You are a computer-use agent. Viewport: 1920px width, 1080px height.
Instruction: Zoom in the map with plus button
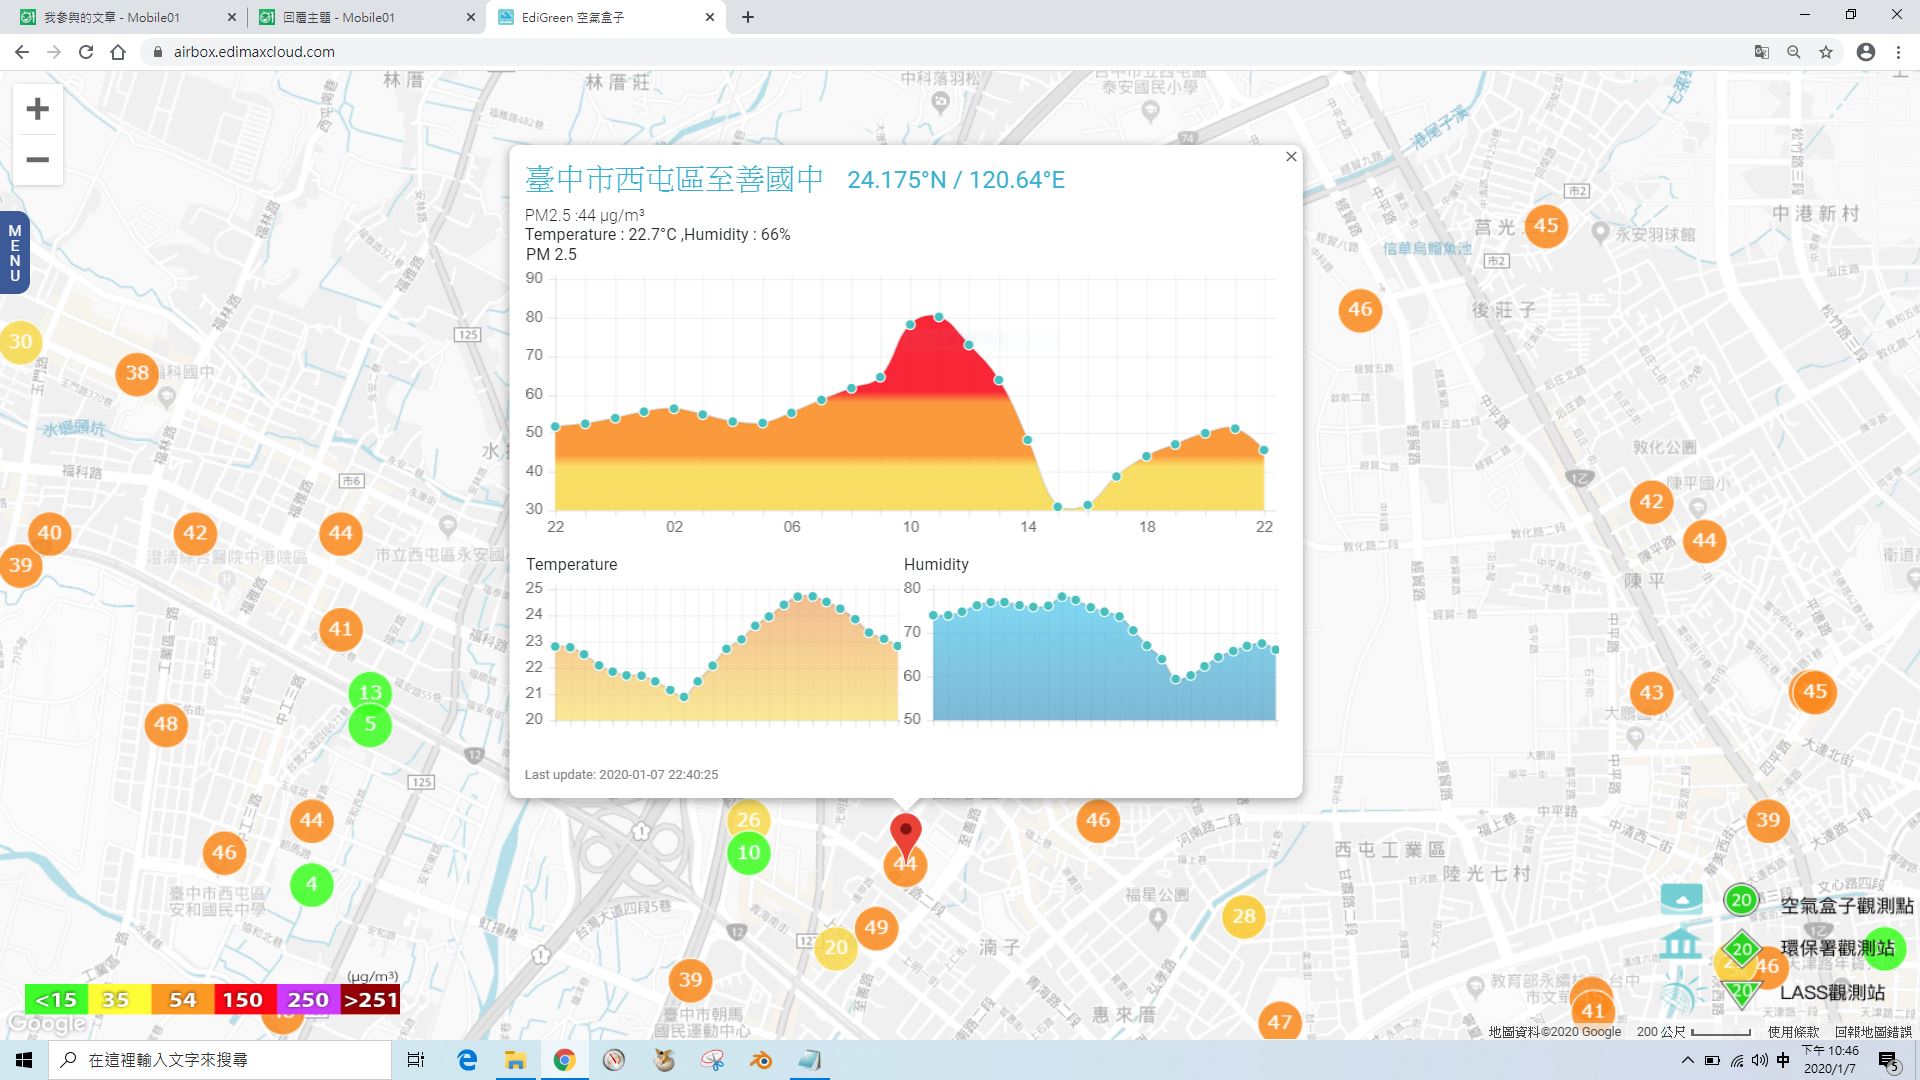pos(37,109)
